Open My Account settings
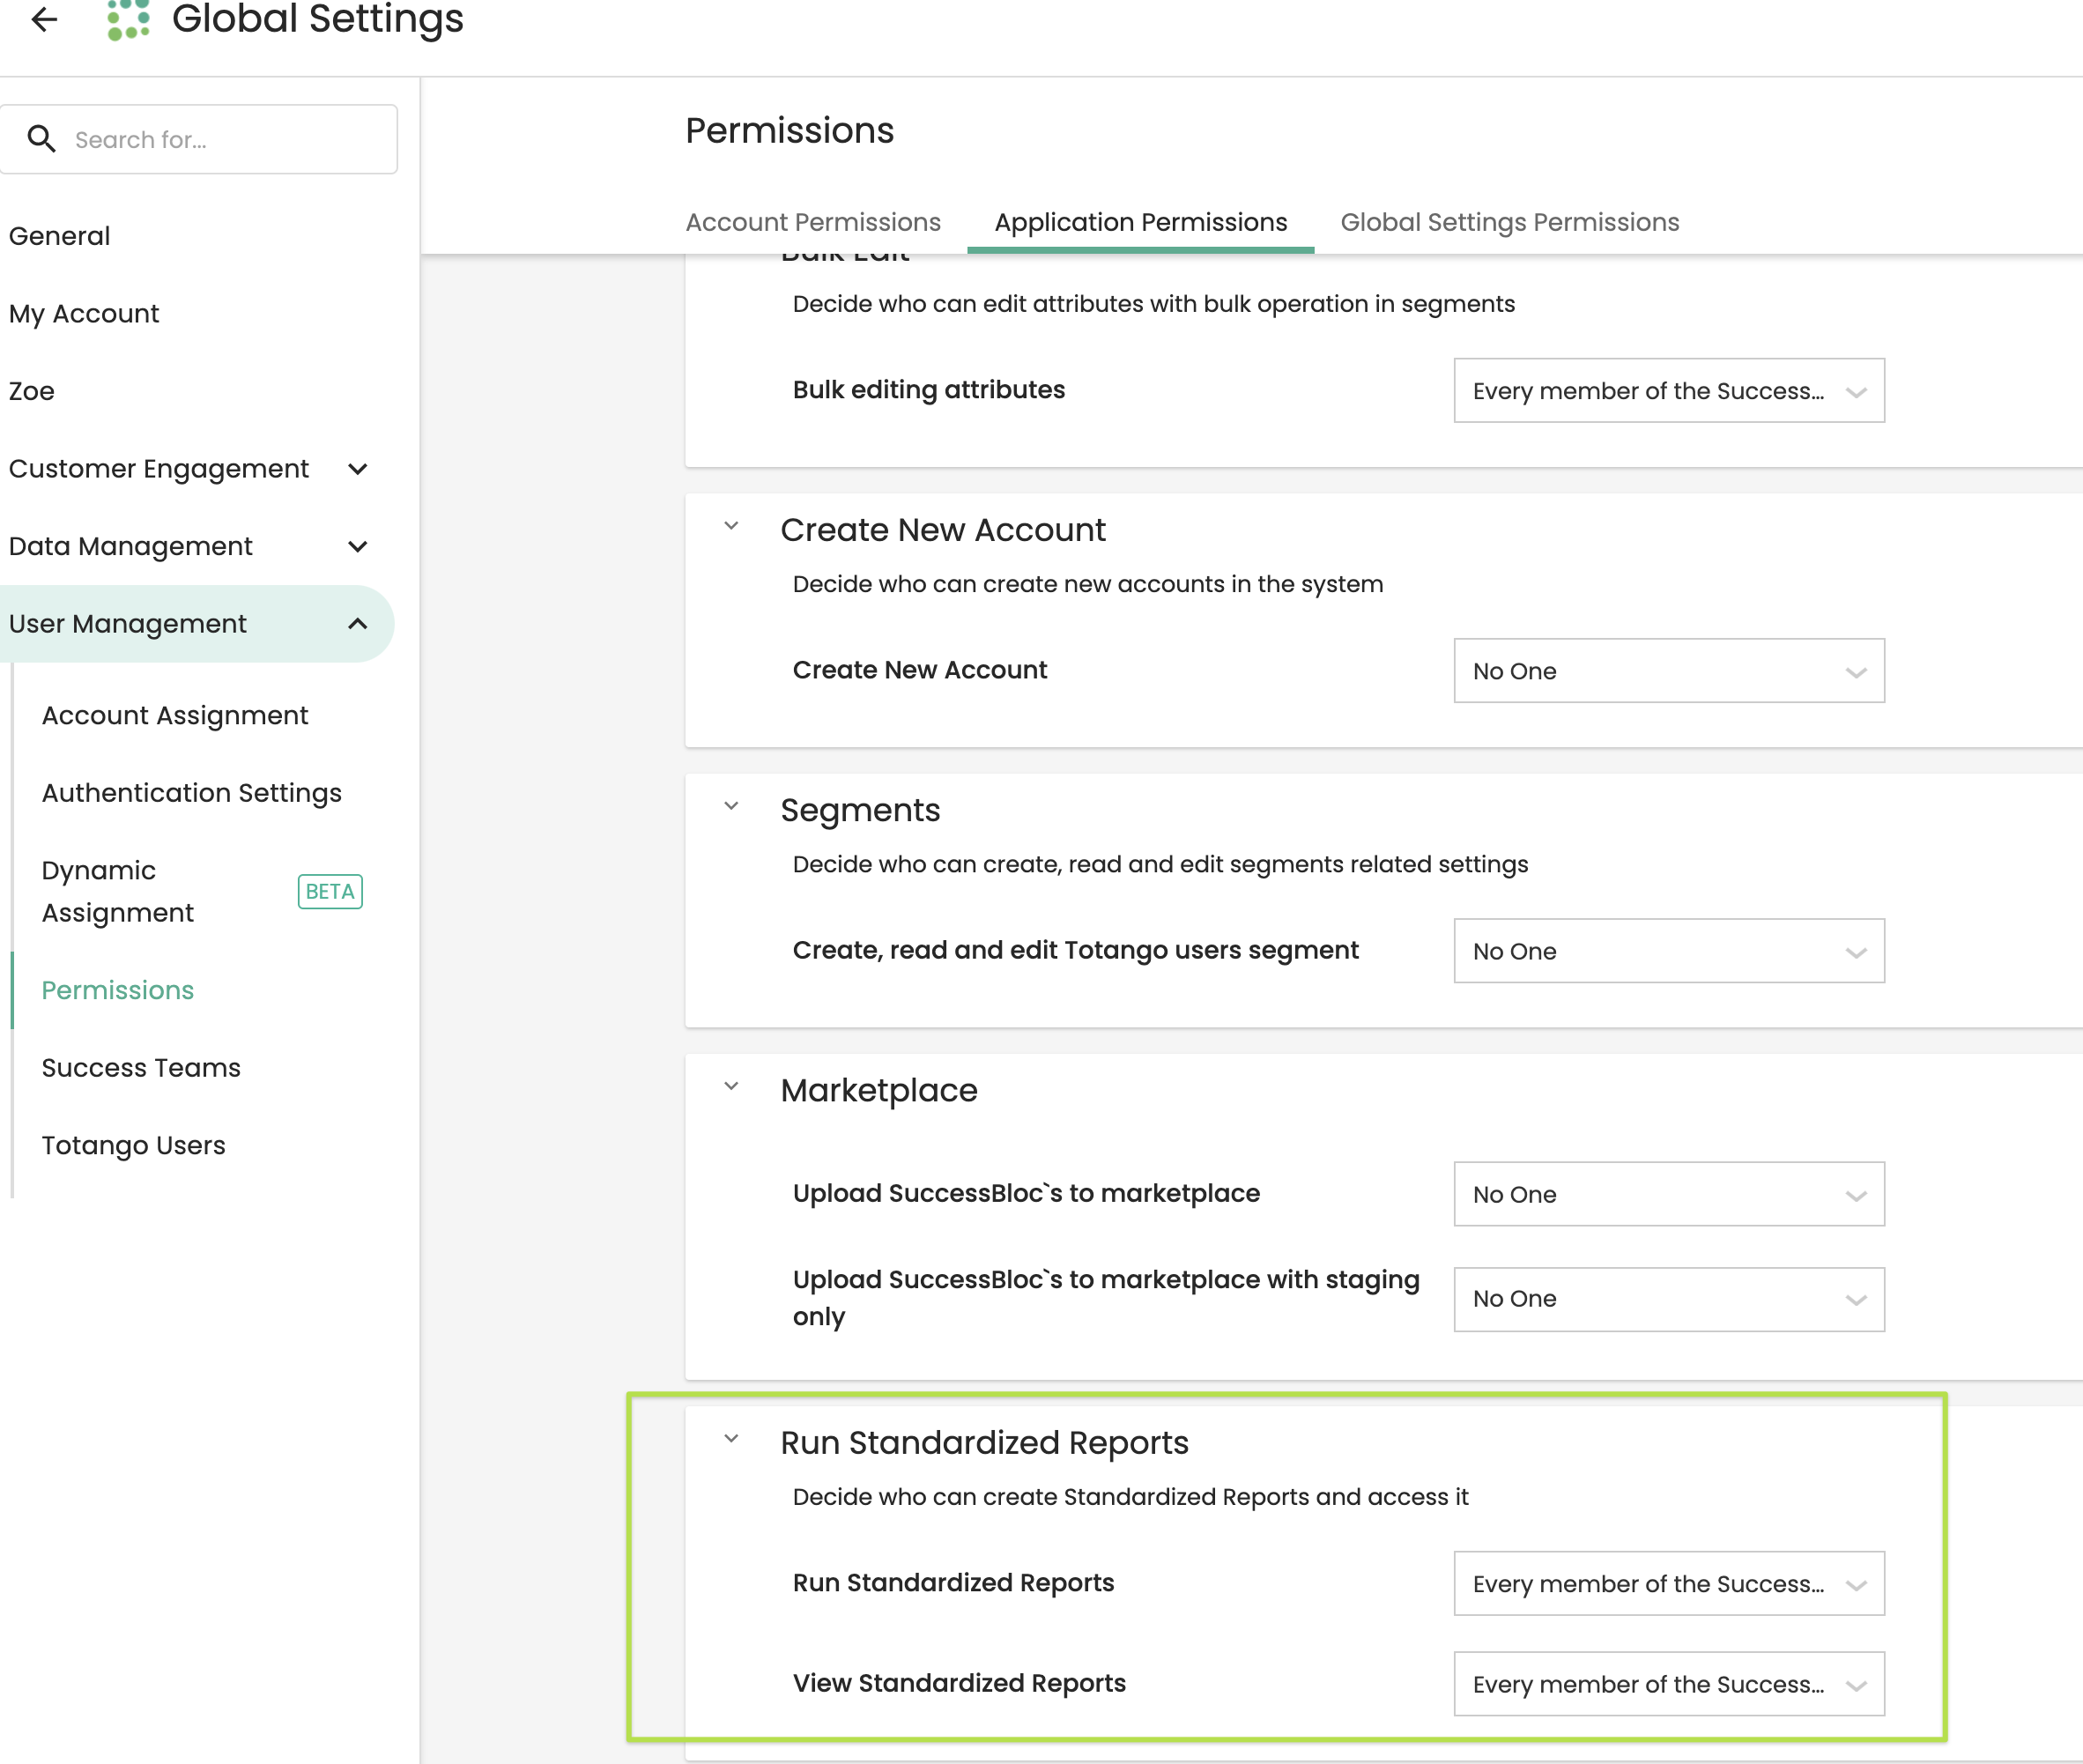The image size is (2083, 1764). coord(84,314)
